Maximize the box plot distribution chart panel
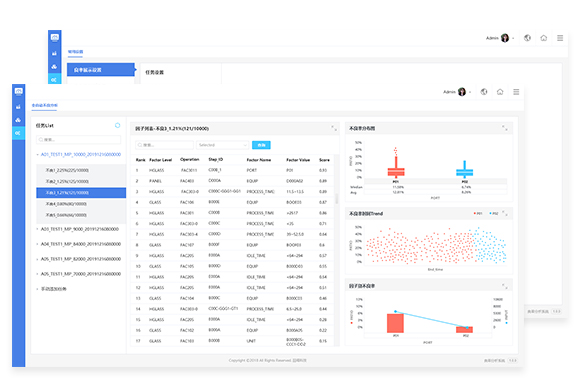580x380 pixels. (x=505, y=128)
